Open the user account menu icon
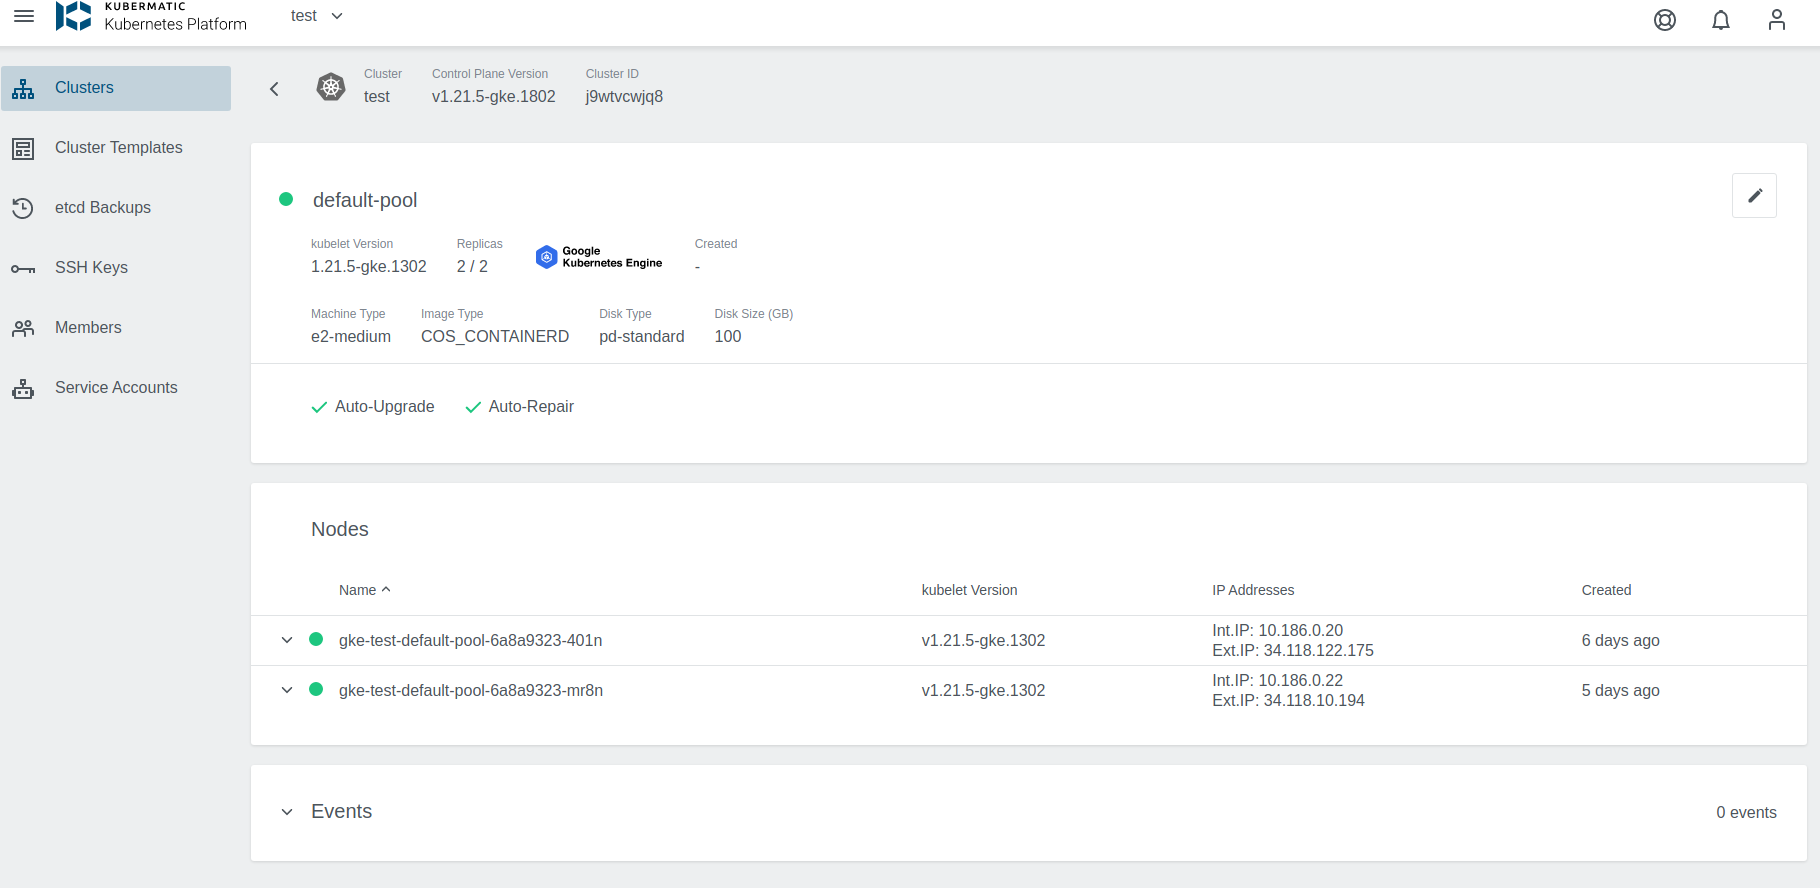The image size is (1820, 888). tap(1777, 20)
